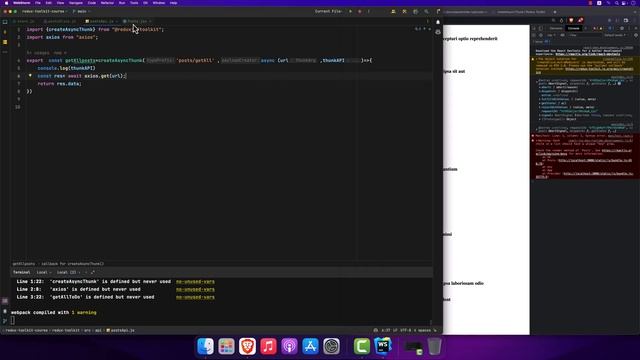Open the Podcasts app in the Dock
This screenshot has height=360, width=640.
pos(289,346)
